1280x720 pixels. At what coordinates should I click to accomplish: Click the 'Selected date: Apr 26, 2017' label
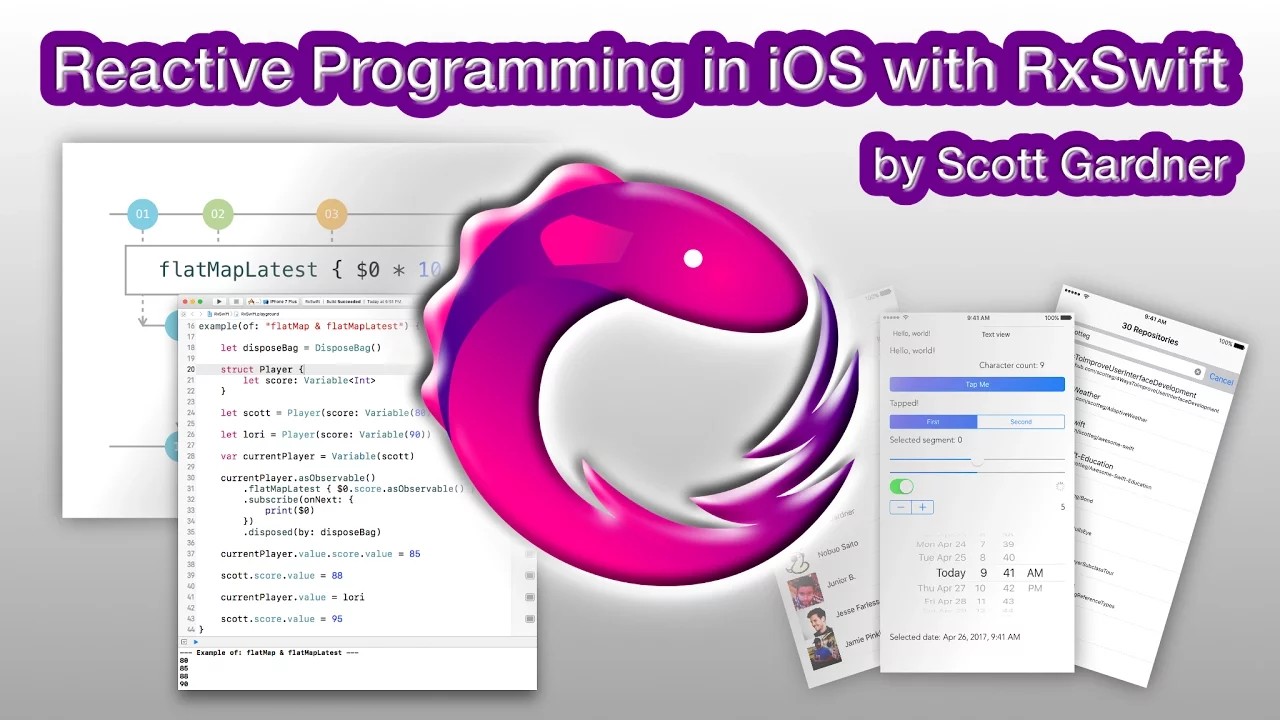pos(955,636)
